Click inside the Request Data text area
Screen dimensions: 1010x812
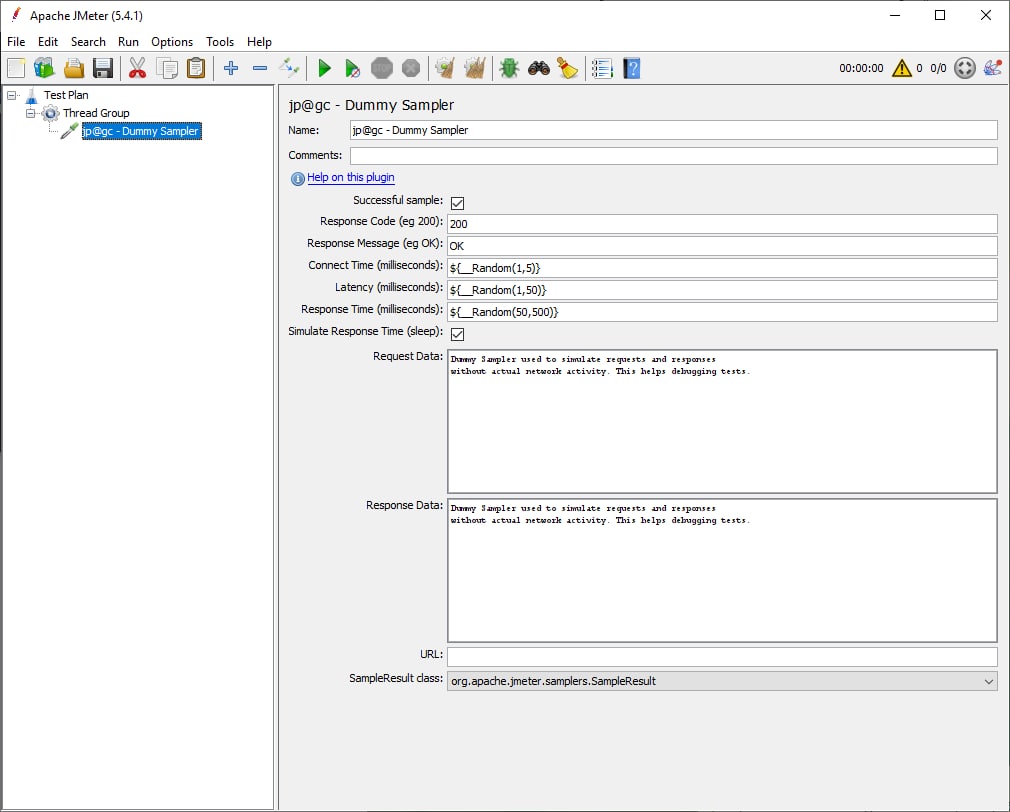tap(722, 422)
